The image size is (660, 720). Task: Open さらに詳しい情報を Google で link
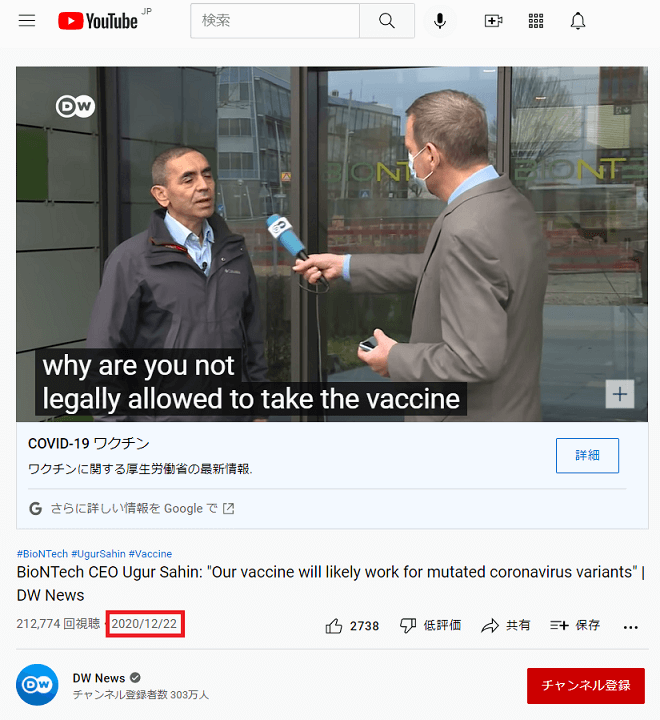[131, 508]
